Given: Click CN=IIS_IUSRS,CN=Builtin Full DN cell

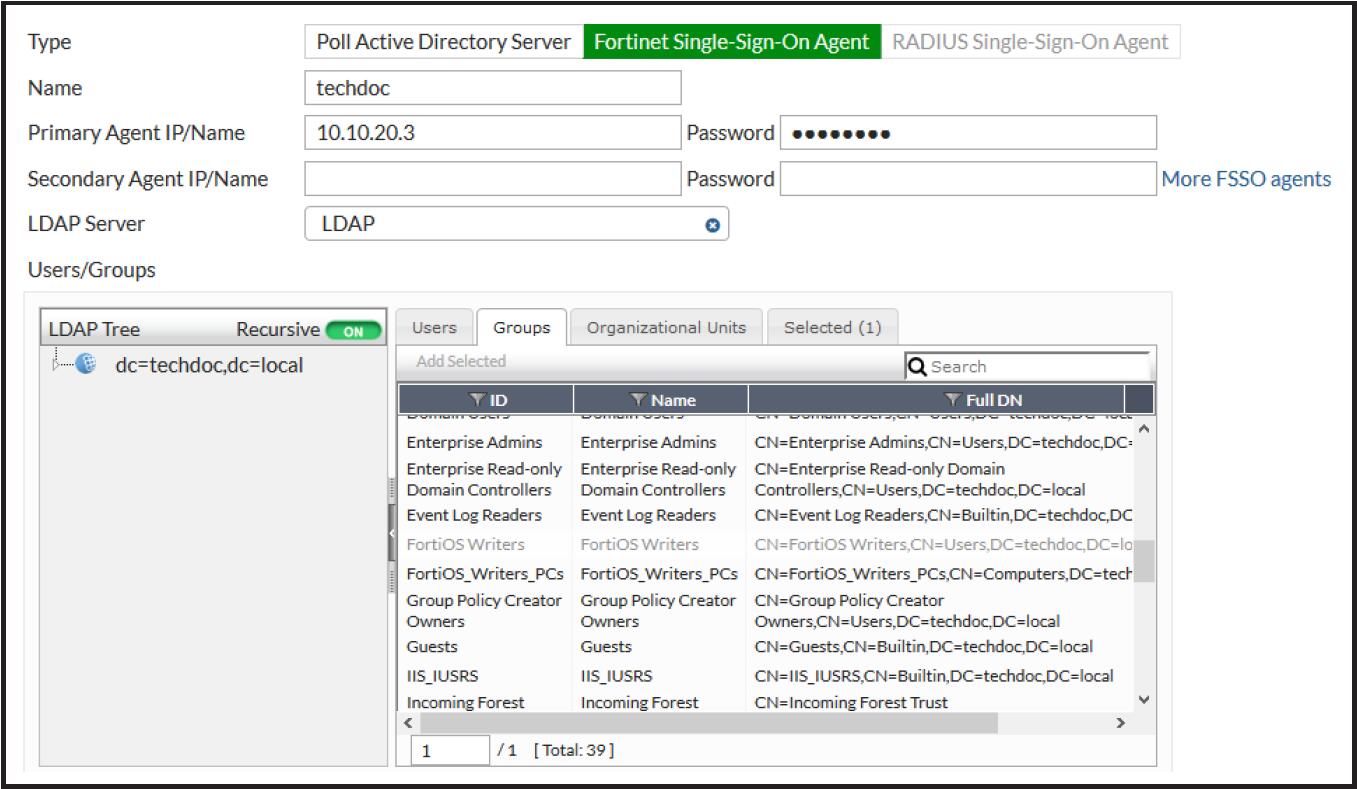Looking at the screenshot, I should [934, 676].
